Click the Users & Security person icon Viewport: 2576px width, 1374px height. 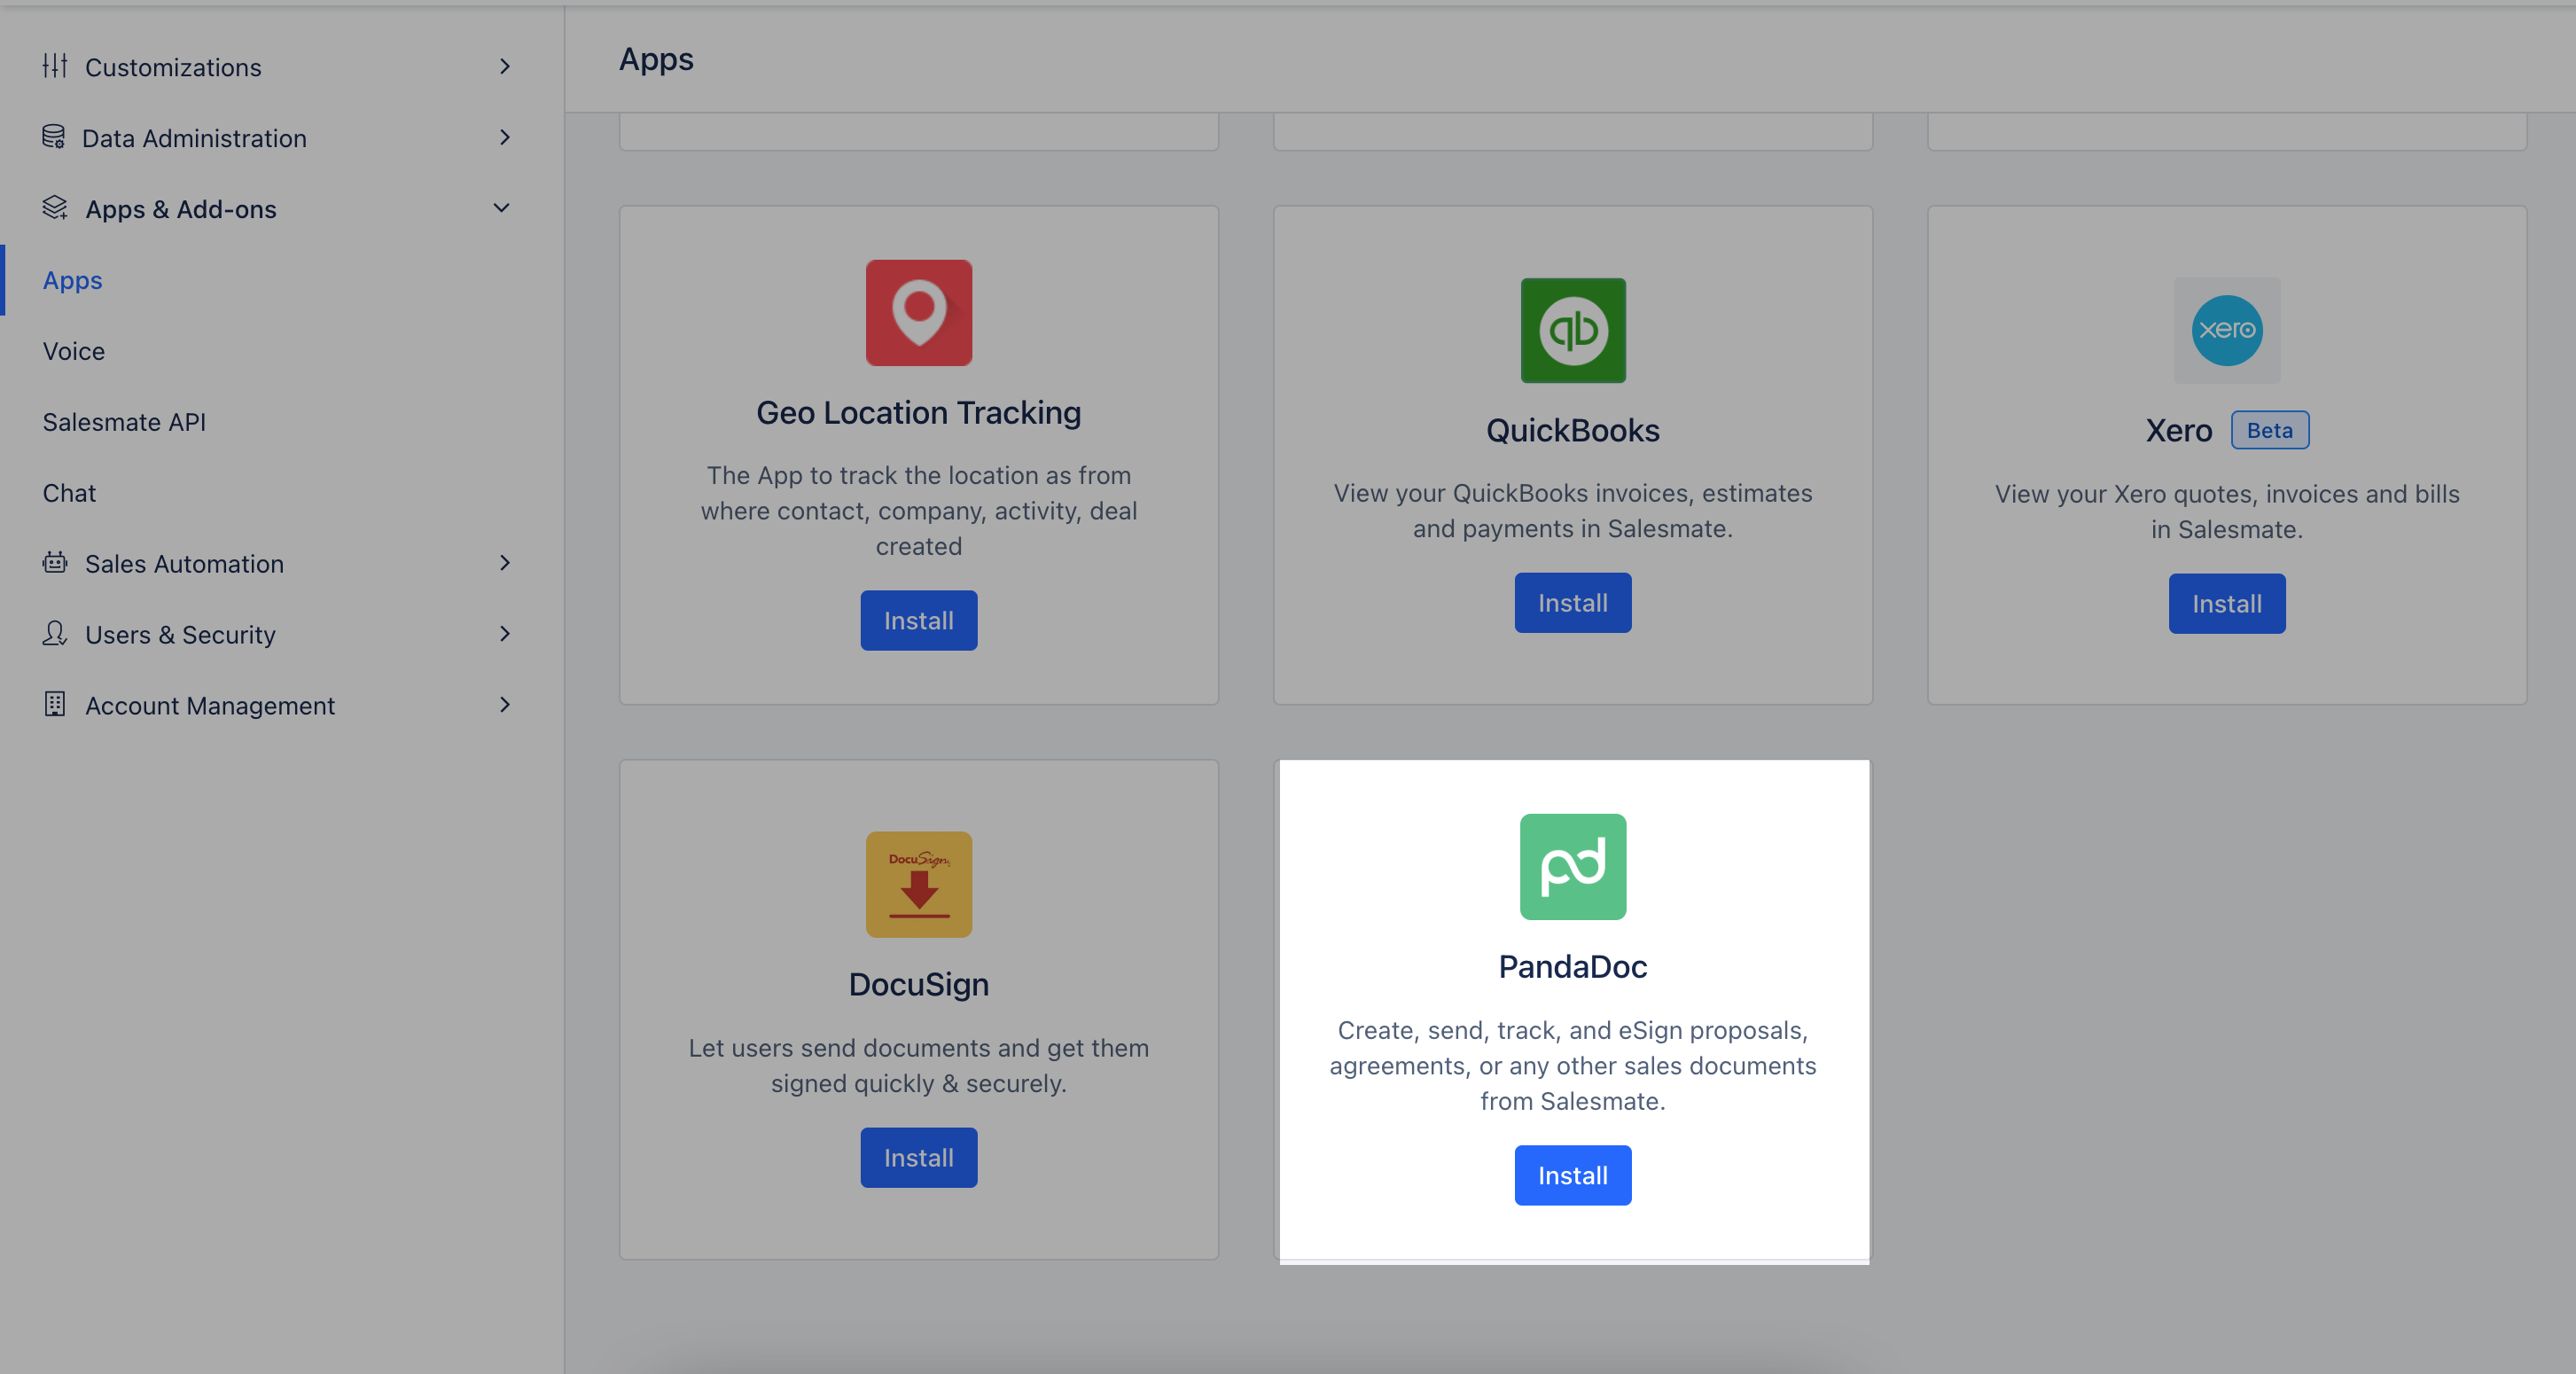[54, 634]
